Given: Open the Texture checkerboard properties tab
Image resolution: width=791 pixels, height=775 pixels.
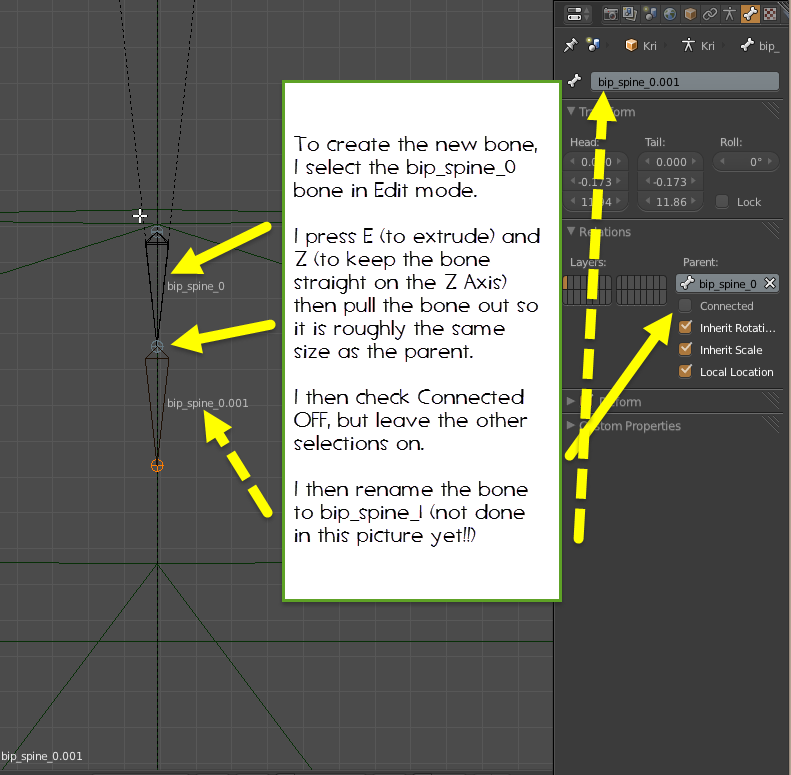Looking at the screenshot, I should (770, 14).
